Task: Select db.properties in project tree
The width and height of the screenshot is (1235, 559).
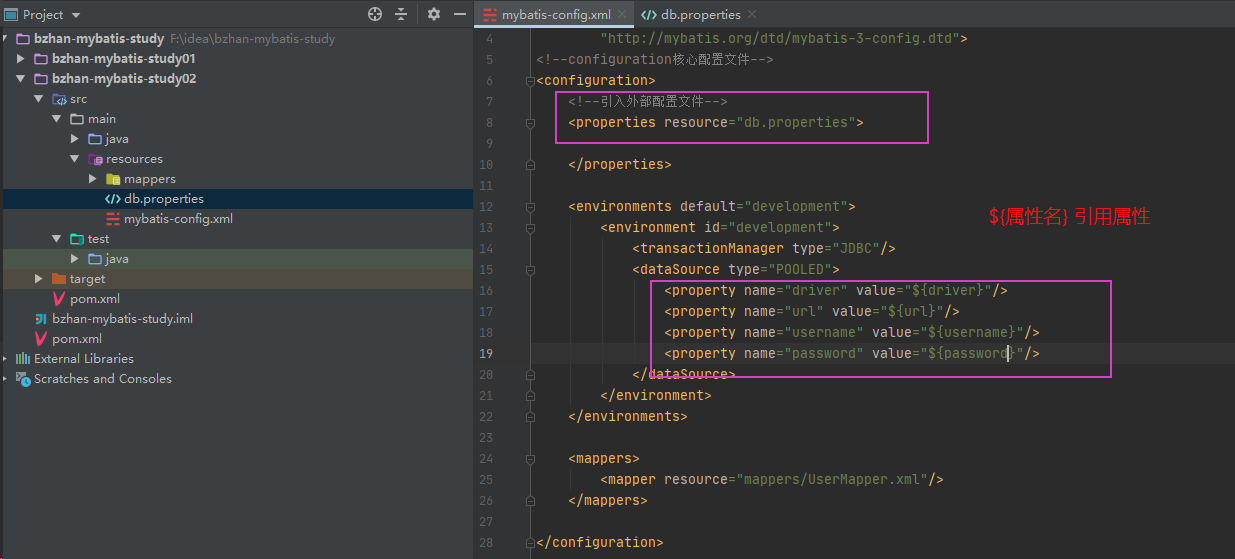Action: point(164,199)
